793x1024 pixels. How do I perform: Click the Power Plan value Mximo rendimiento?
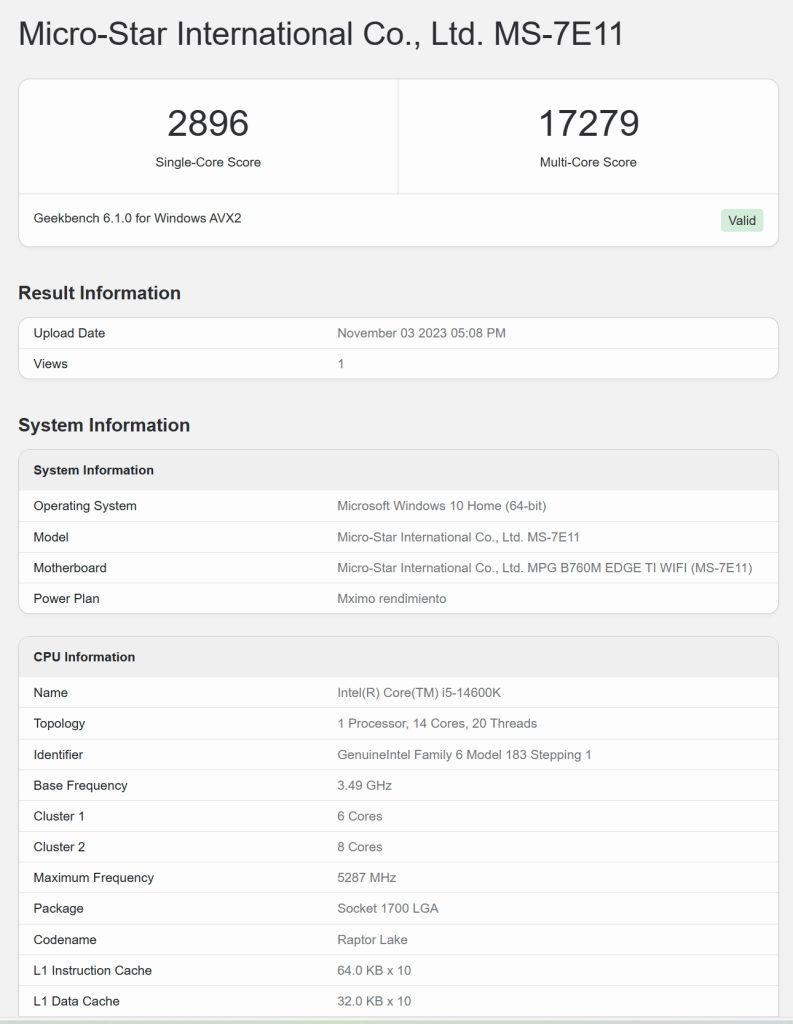392,598
